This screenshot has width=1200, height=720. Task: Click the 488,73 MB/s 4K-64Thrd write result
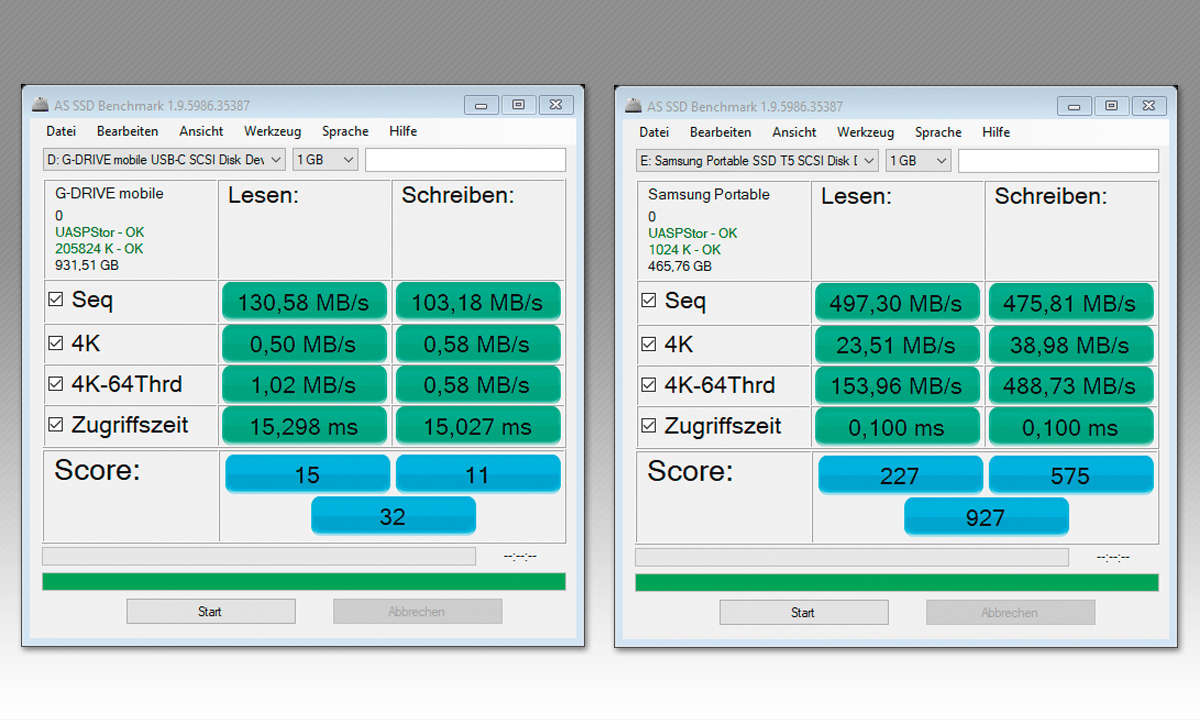point(1071,385)
